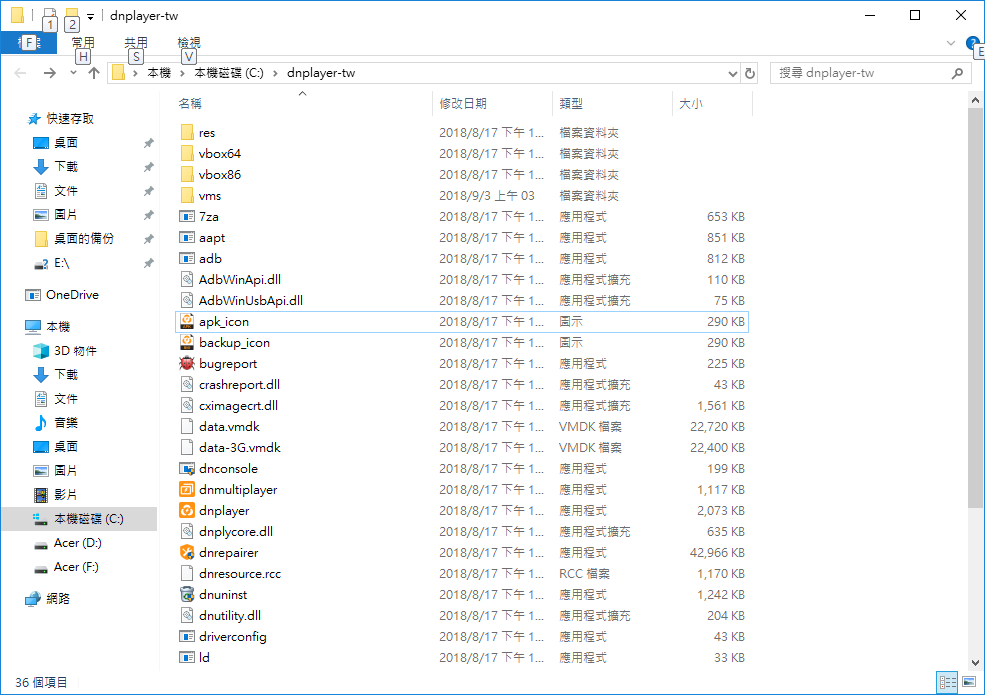Switch to the 檢視 ribbon tab
Image resolution: width=985 pixels, height=695 pixels.
[188, 43]
